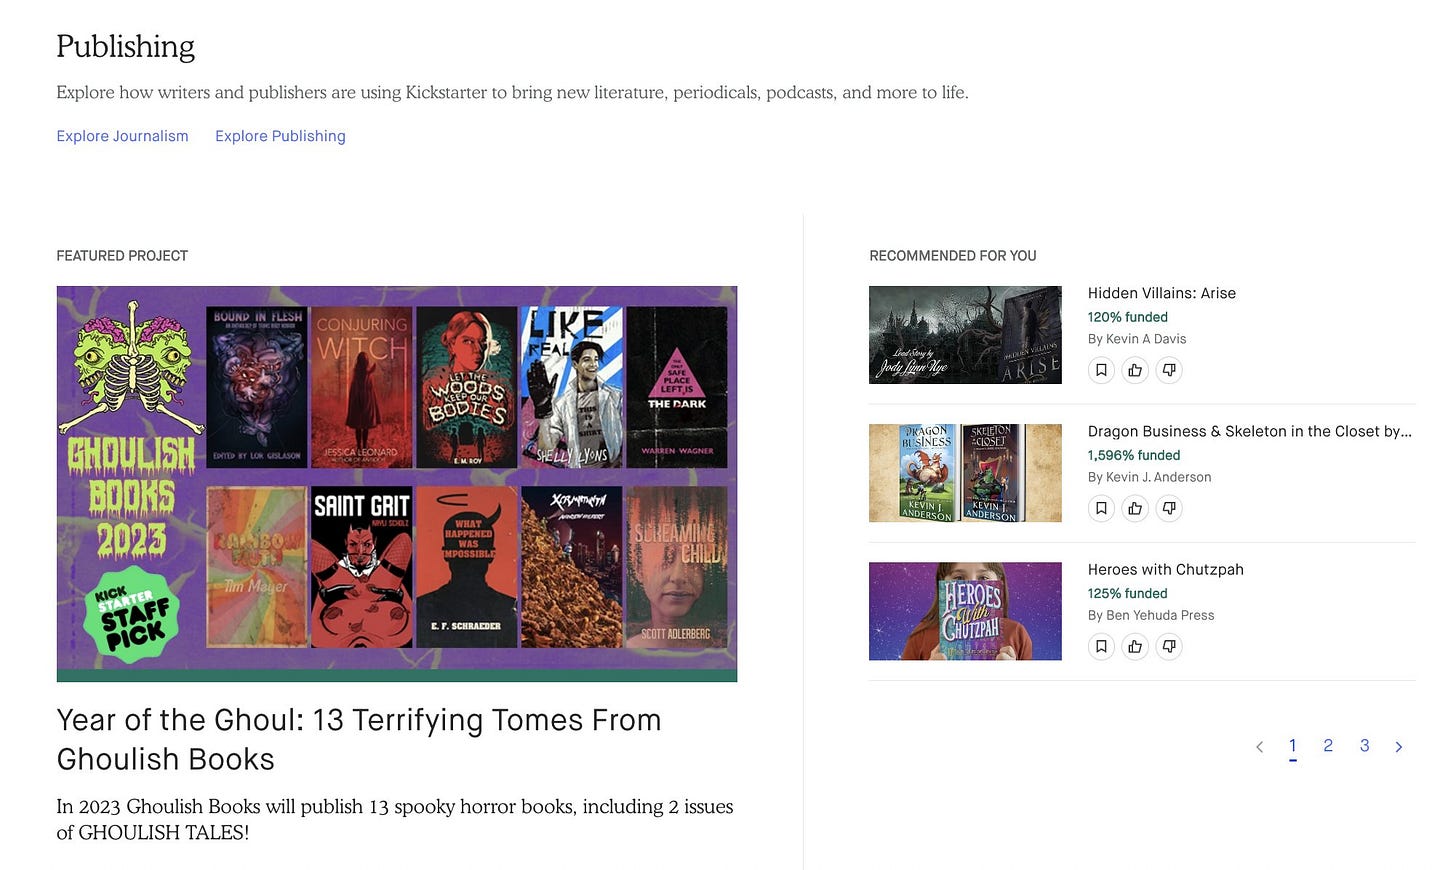Select recommendations page 3
This screenshot has height=870, width=1456.
1364,746
